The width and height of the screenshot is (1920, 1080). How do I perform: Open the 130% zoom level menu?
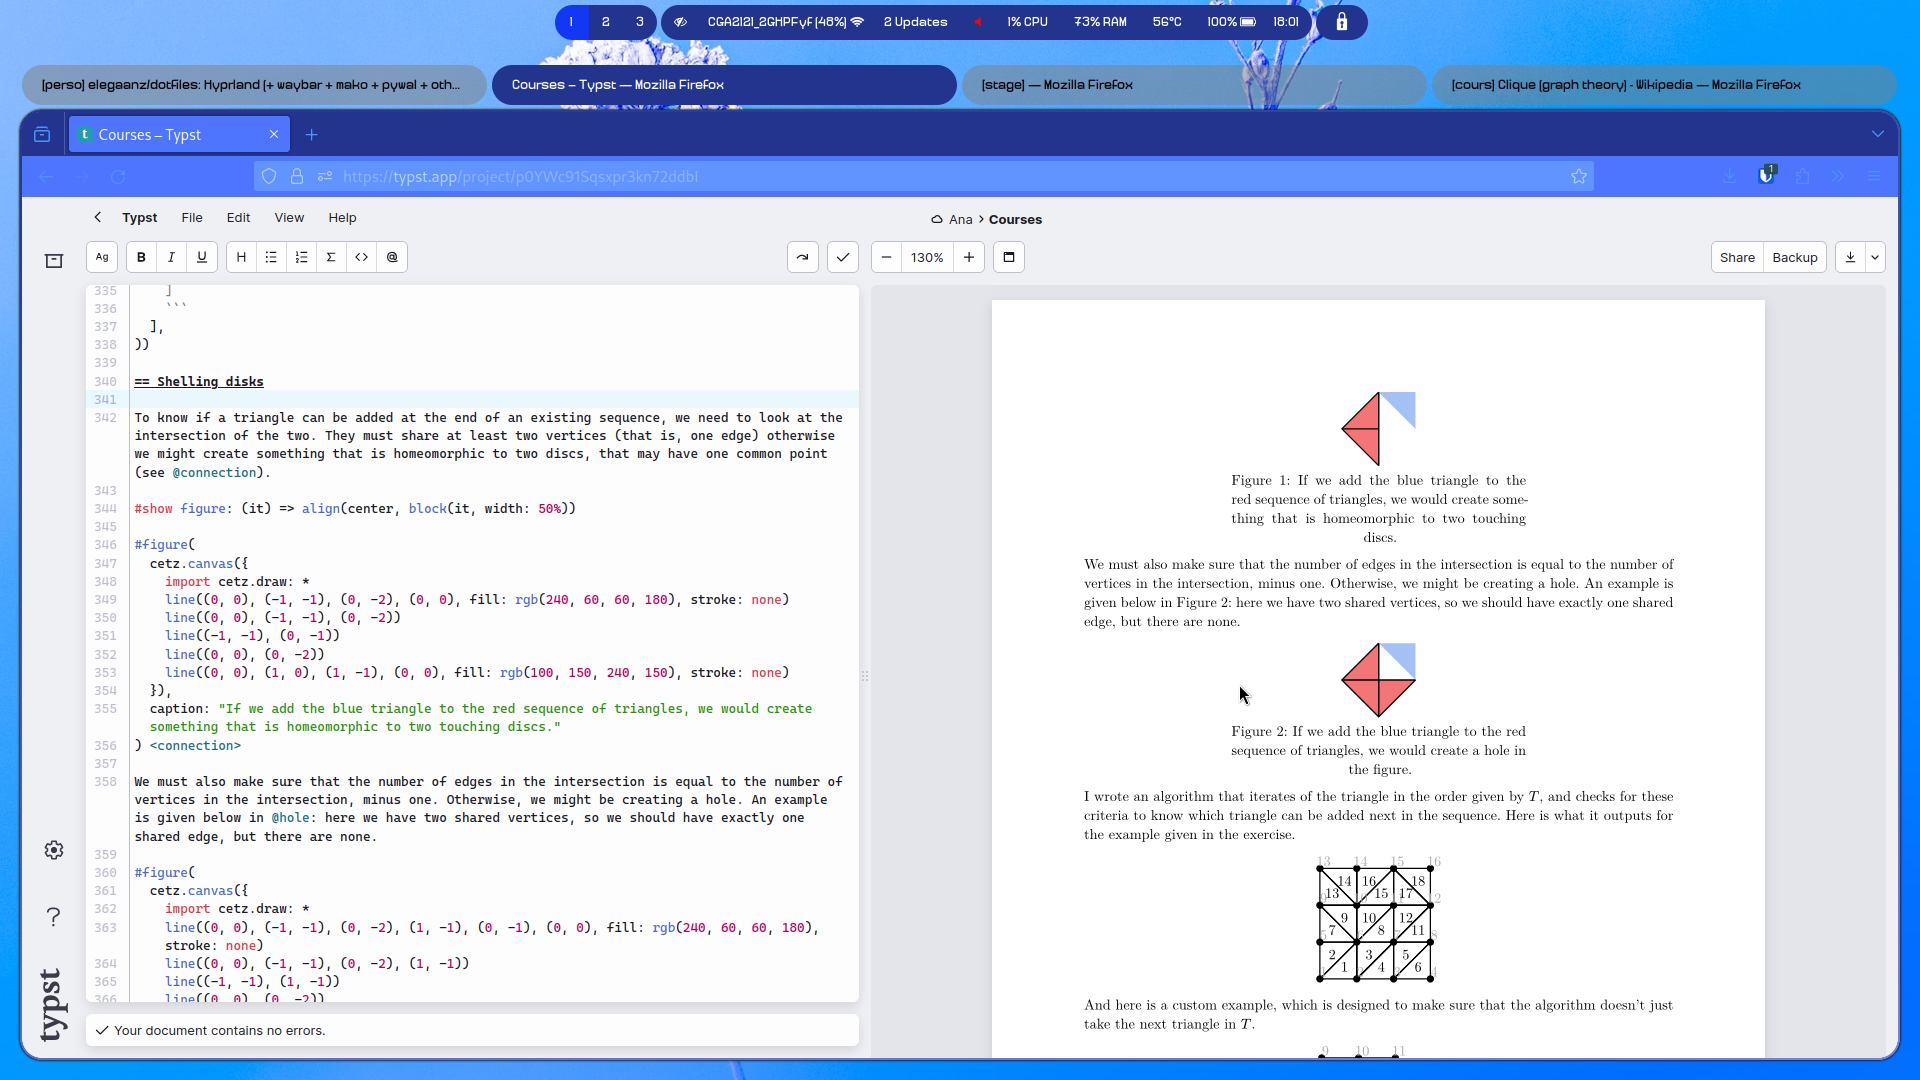tap(927, 257)
